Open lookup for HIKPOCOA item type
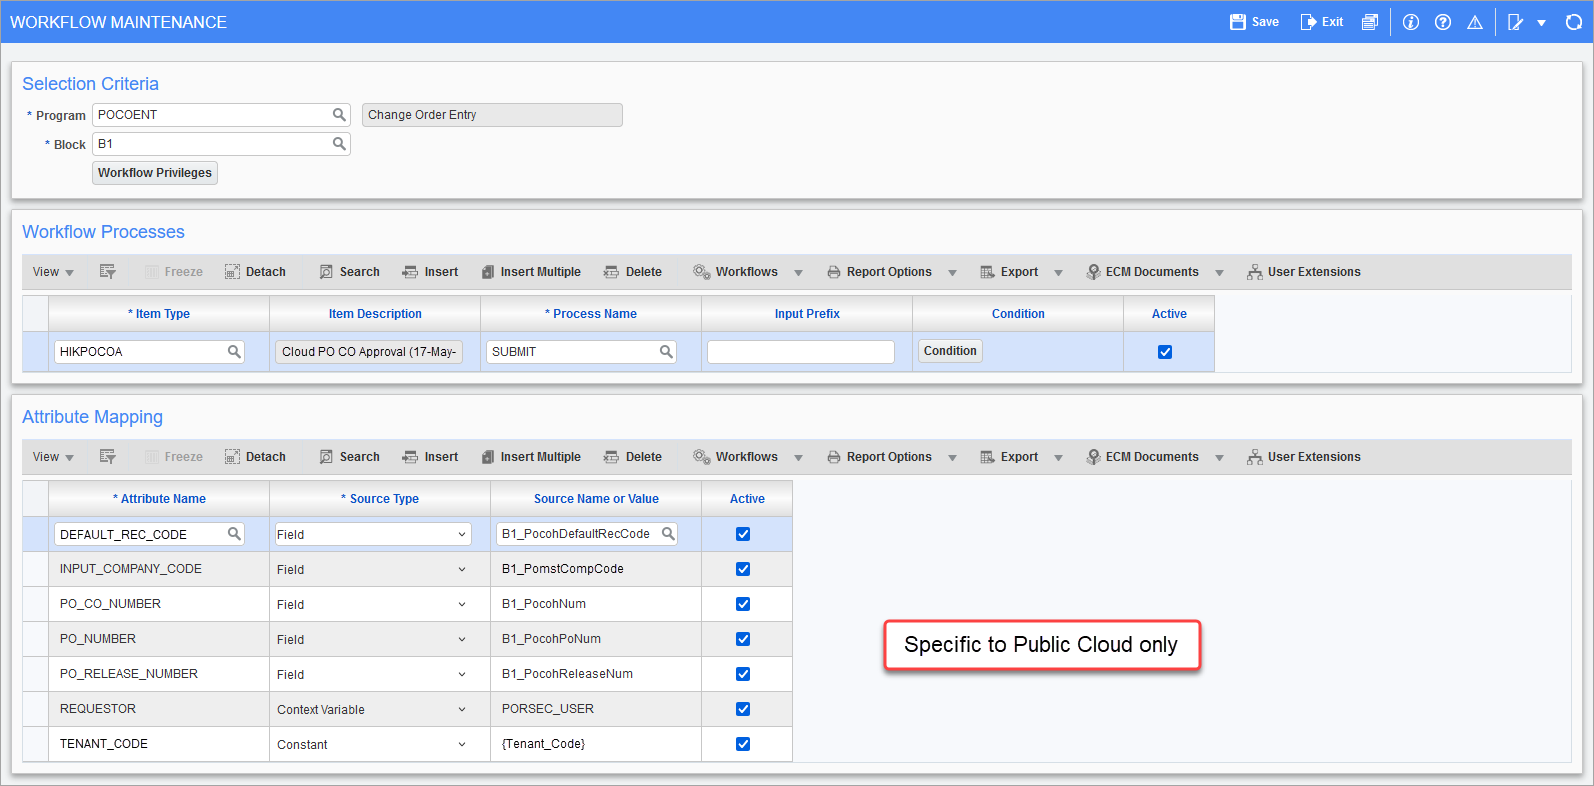Image resolution: width=1594 pixels, height=786 pixels. (x=234, y=352)
